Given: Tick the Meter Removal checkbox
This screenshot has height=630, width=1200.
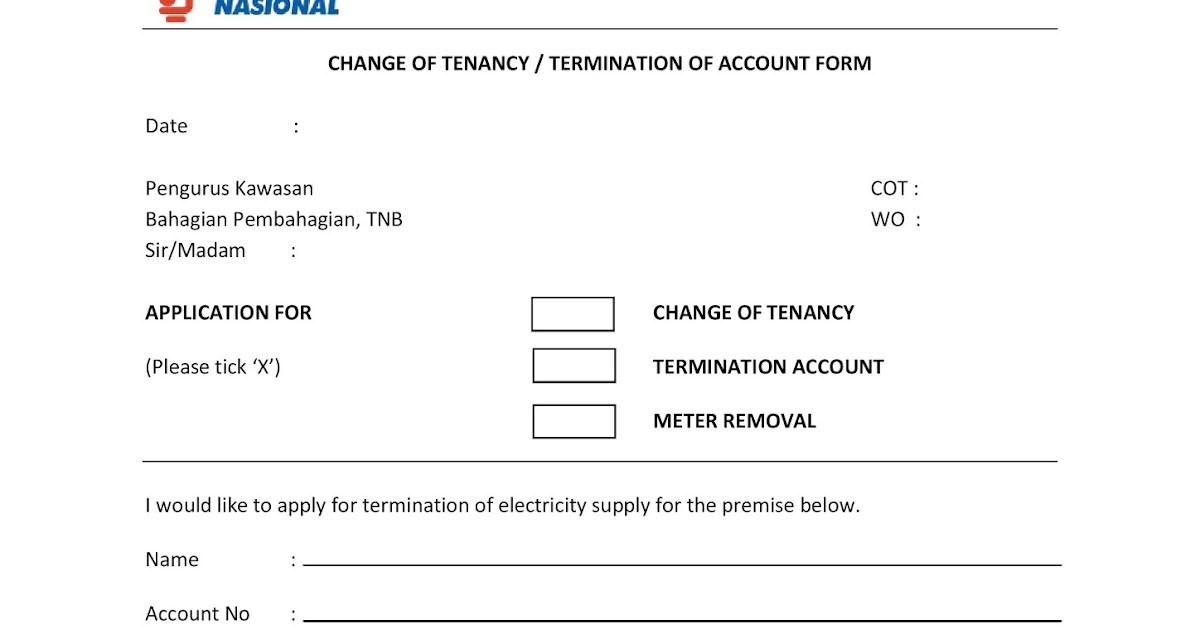Looking at the screenshot, I should pos(574,421).
